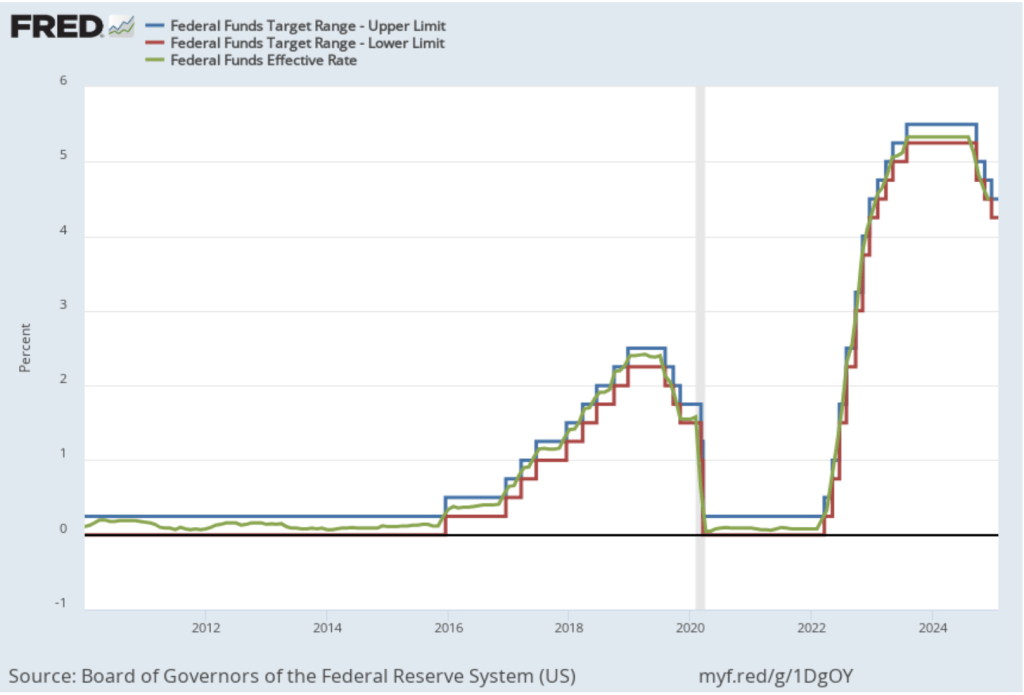Select 'Federal Funds Target Range - Upper Limit' legend label
The width and height of the screenshot is (1024, 695).
[308, 25]
